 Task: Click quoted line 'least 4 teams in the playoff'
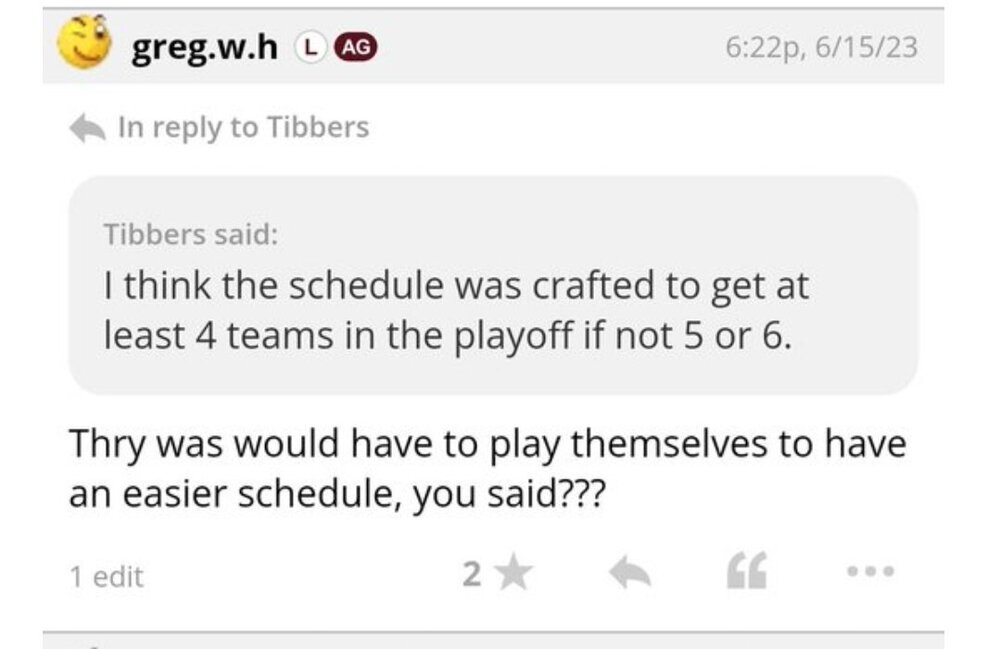click(446, 336)
